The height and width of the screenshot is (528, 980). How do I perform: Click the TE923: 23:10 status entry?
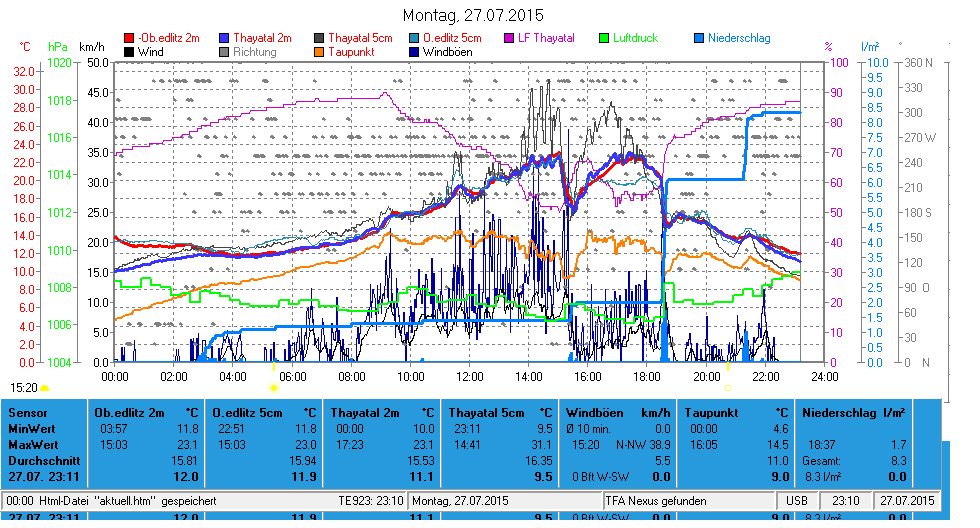[371, 501]
